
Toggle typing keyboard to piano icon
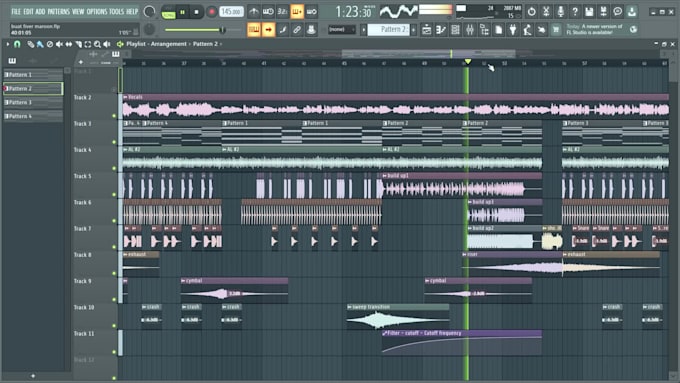[x=254, y=30]
